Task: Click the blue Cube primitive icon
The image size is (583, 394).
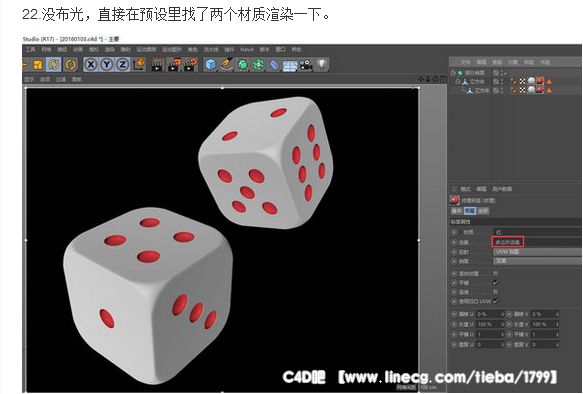Action: (x=211, y=65)
